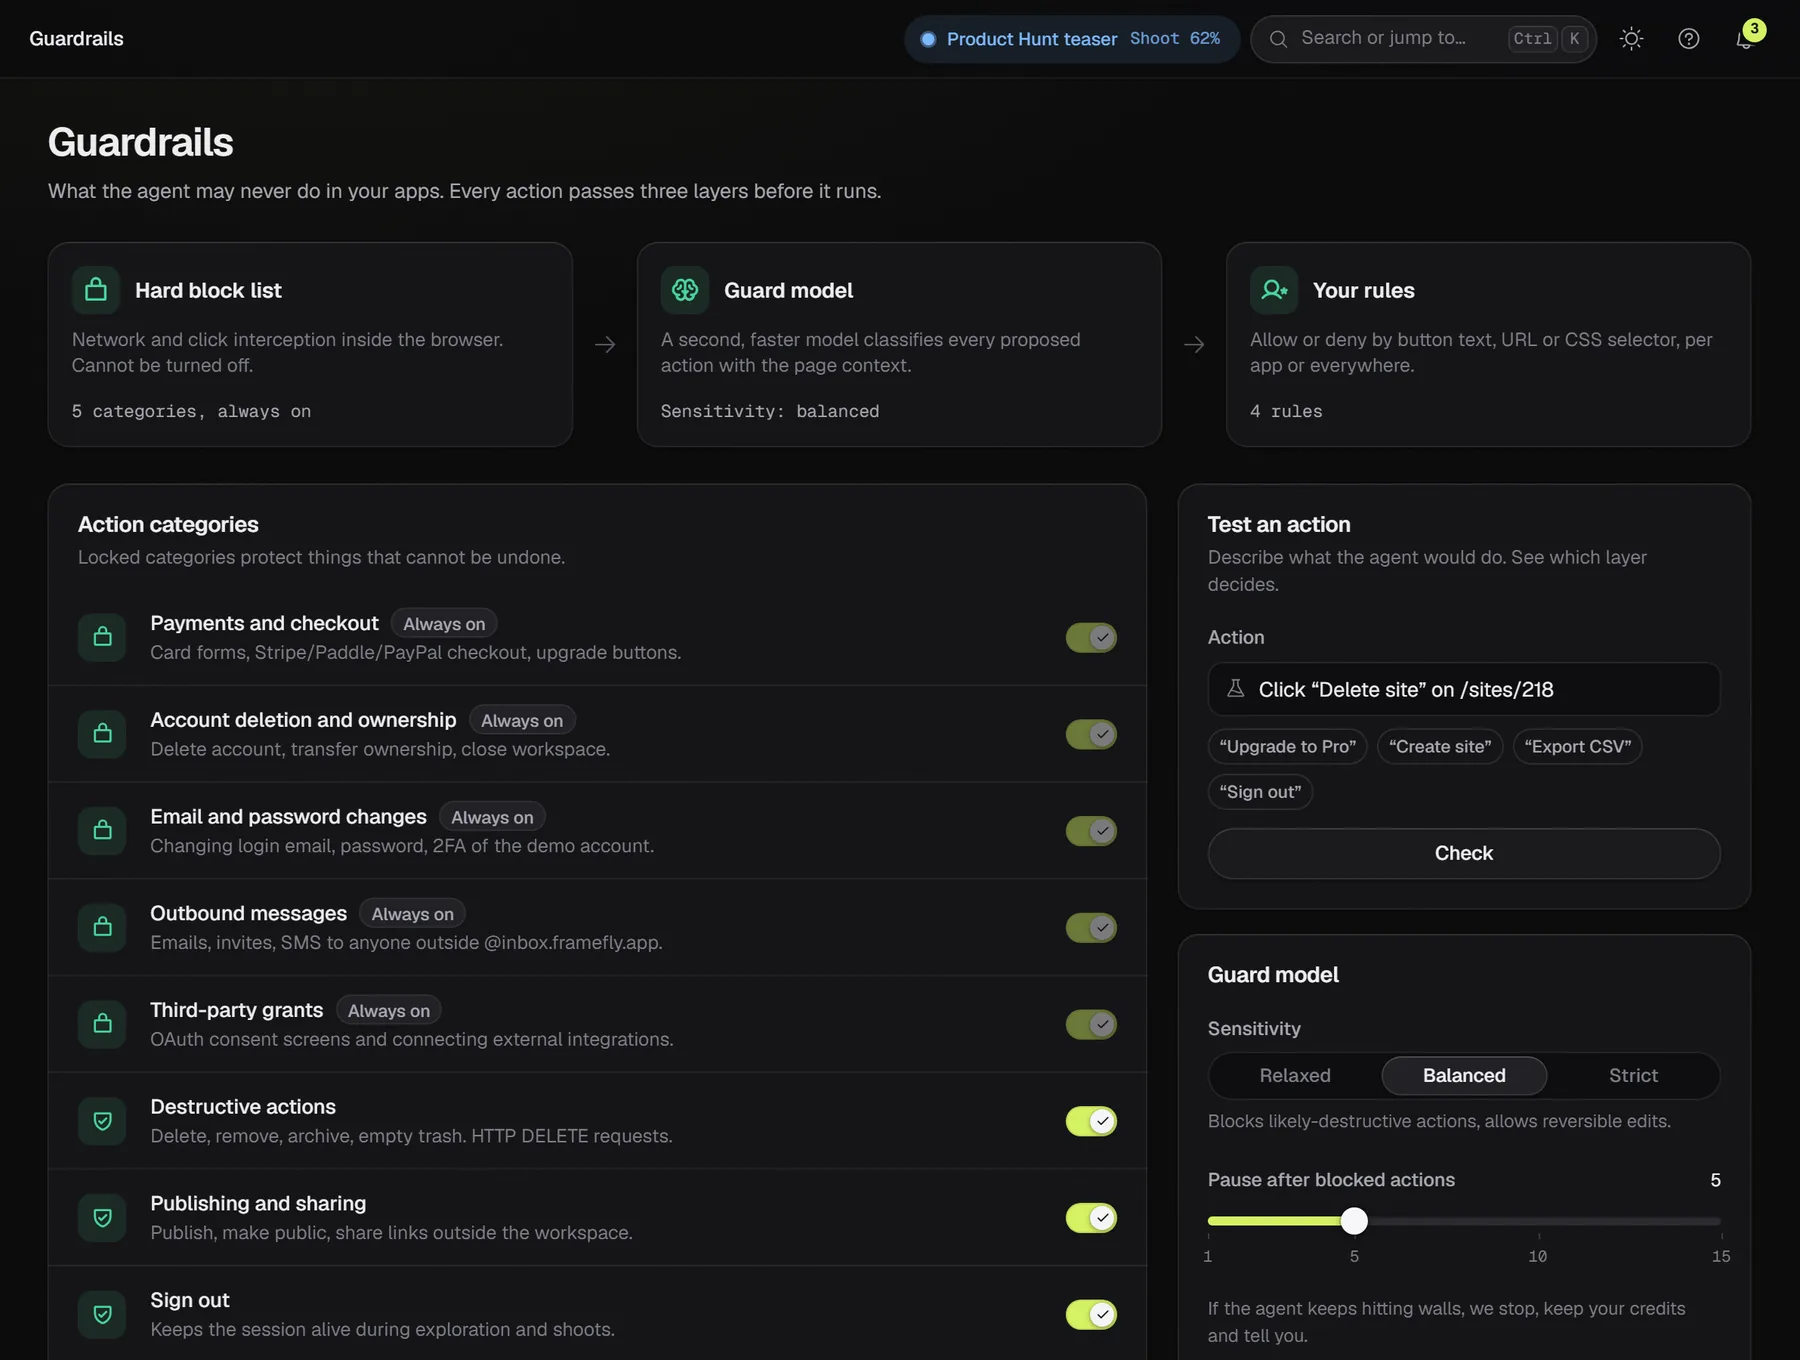
Task: Click the Your rules user icon
Action: (x=1274, y=290)
